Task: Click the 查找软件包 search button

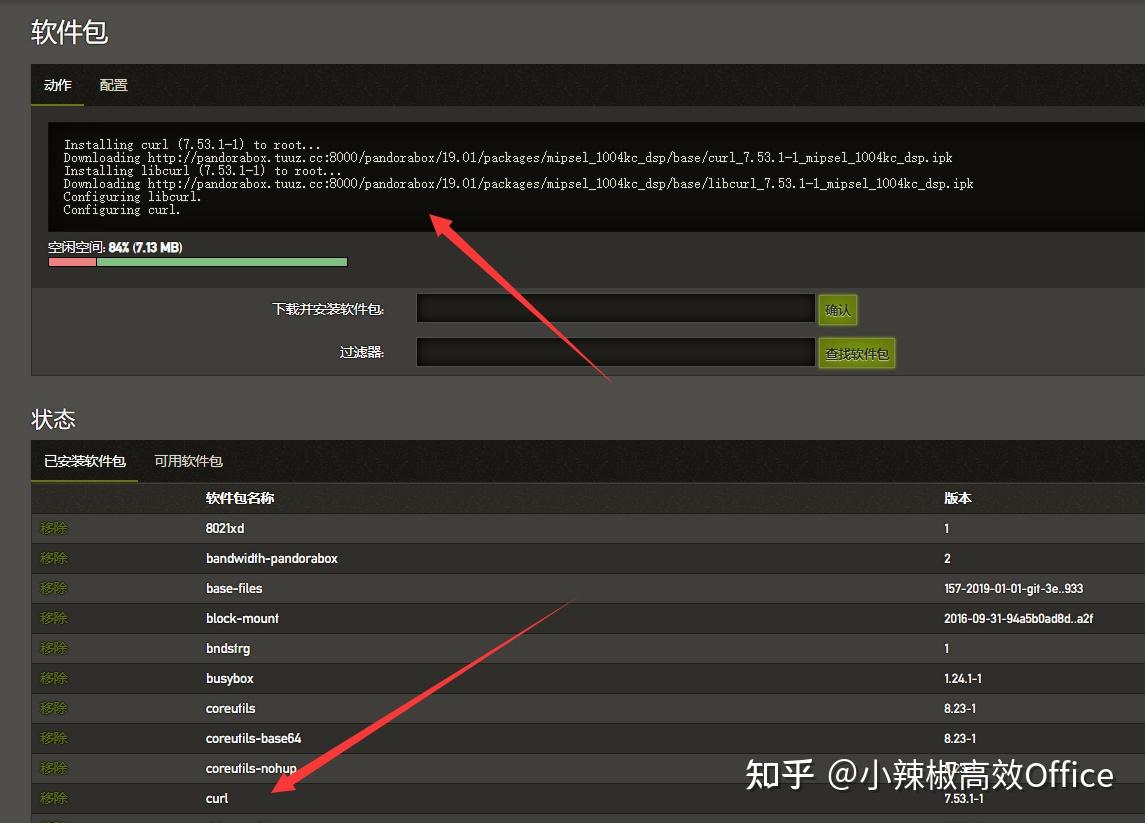Action: click(856, 352)
